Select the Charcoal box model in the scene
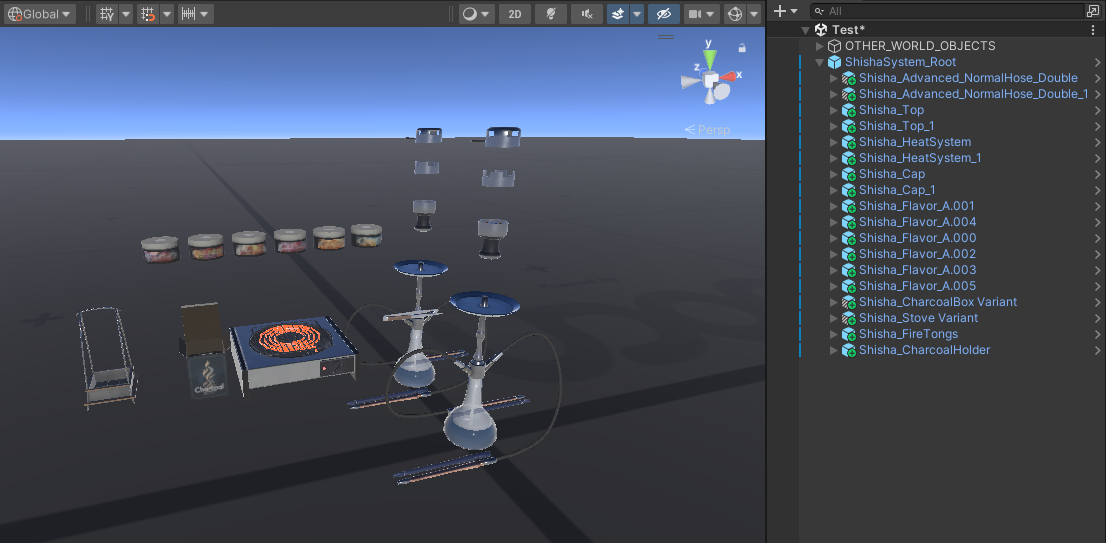 click(205, 350)
